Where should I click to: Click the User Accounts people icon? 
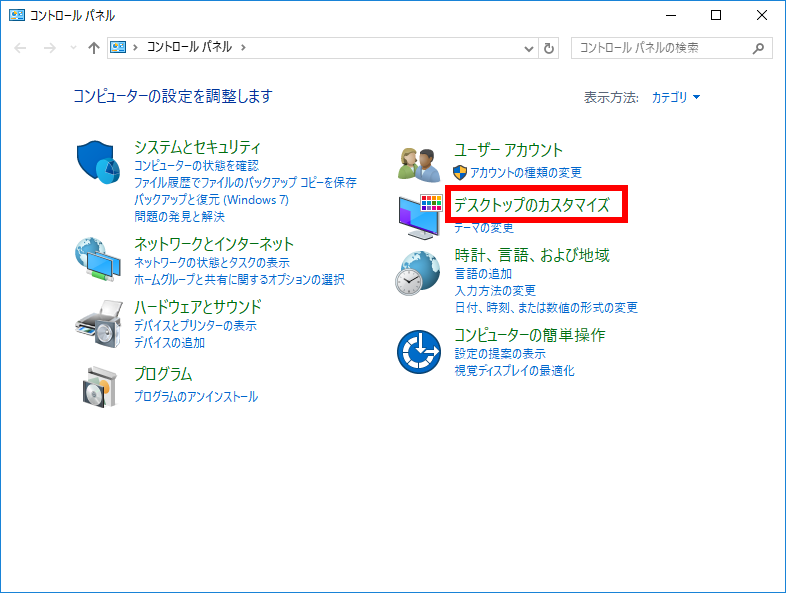[419, 164]
